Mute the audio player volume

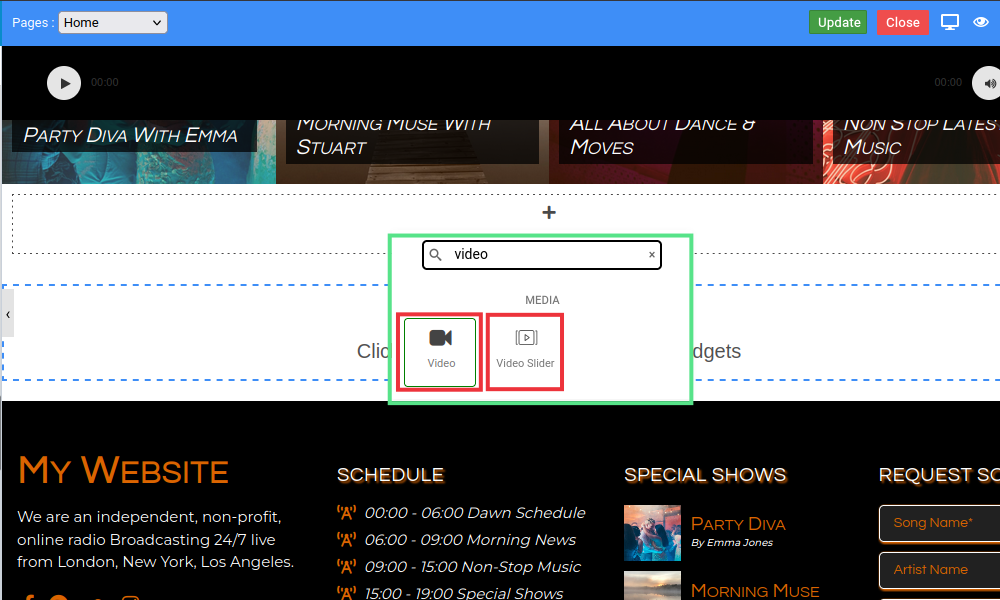[988, 83]
